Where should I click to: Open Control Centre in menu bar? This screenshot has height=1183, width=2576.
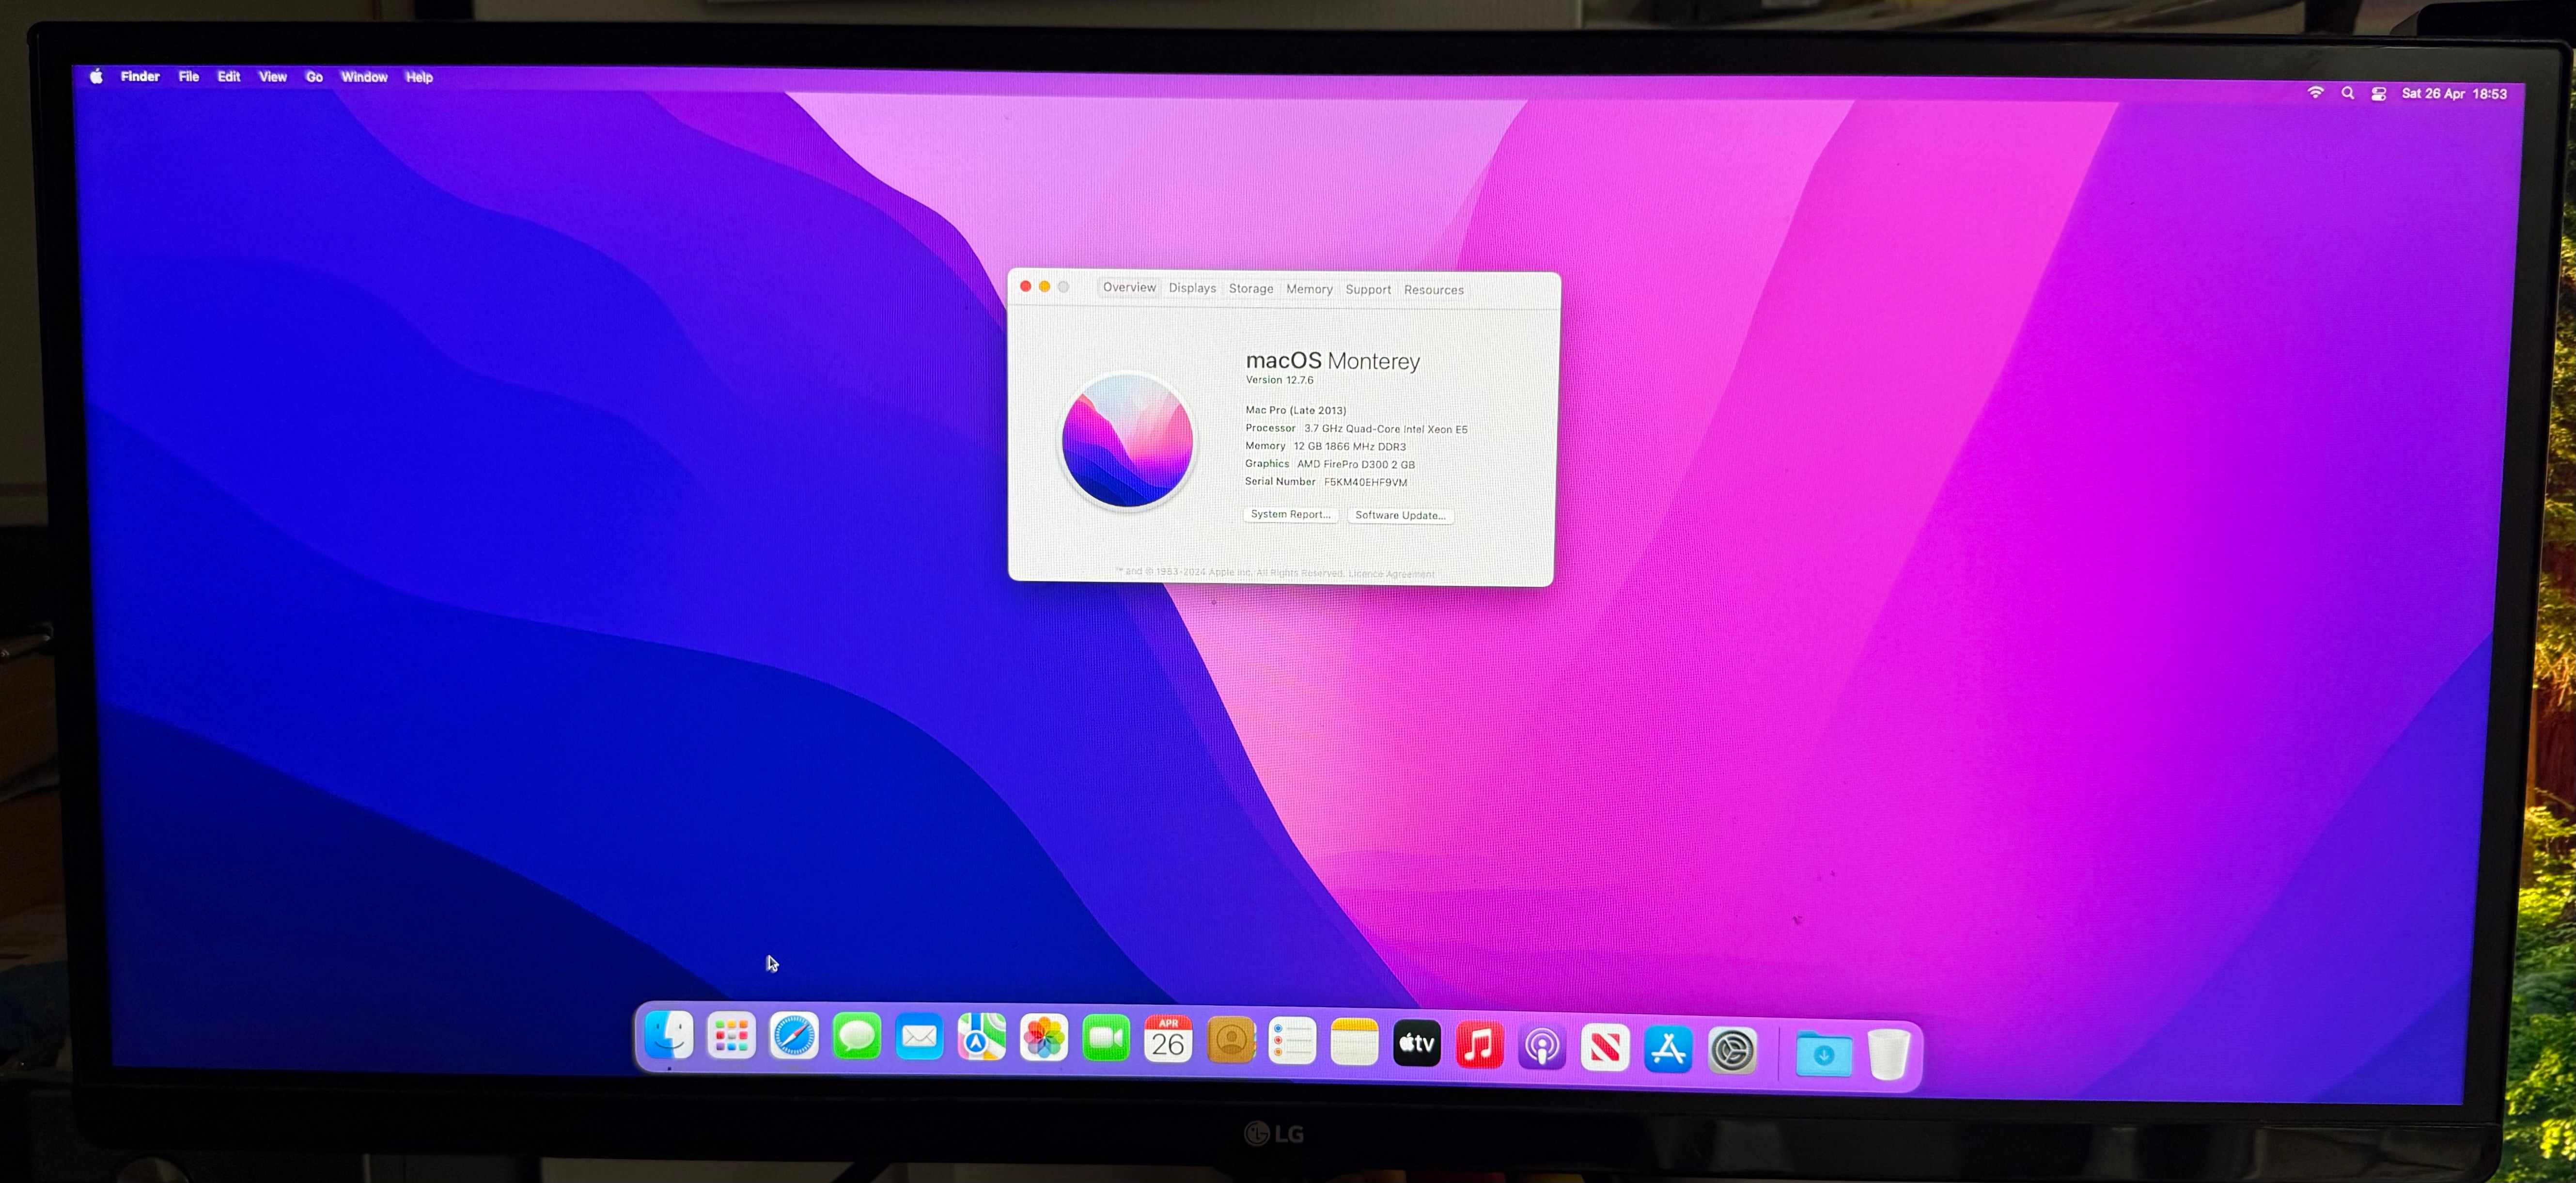2379,93
